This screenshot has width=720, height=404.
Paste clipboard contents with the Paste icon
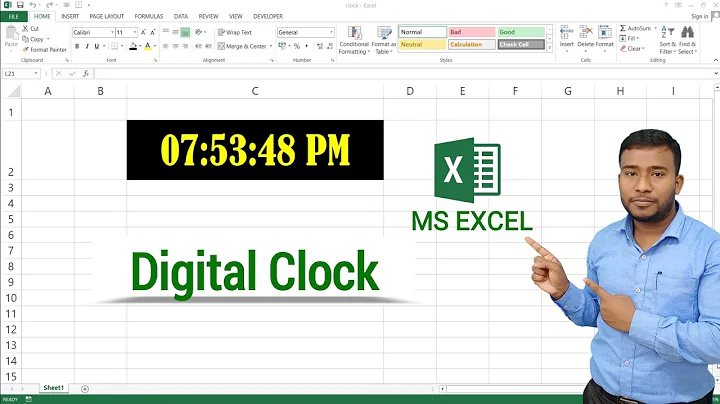tap(11, 34)
